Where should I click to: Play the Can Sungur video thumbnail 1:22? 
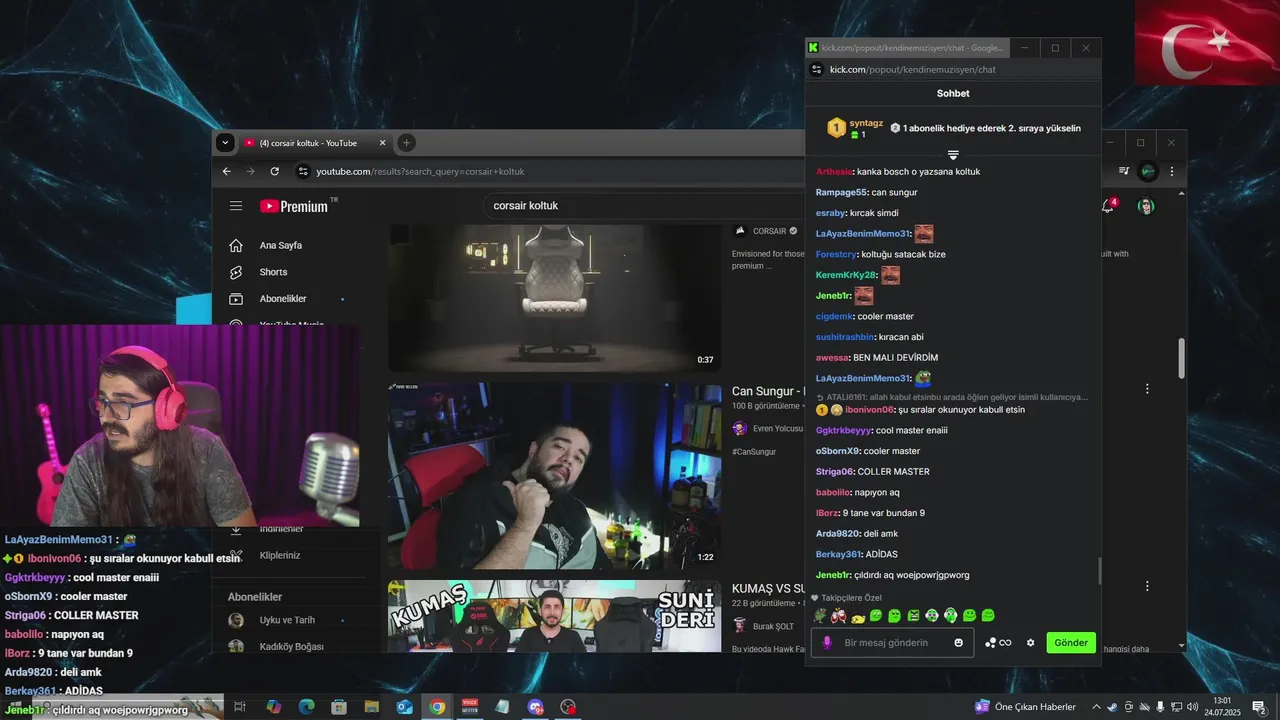click(555, 476)
